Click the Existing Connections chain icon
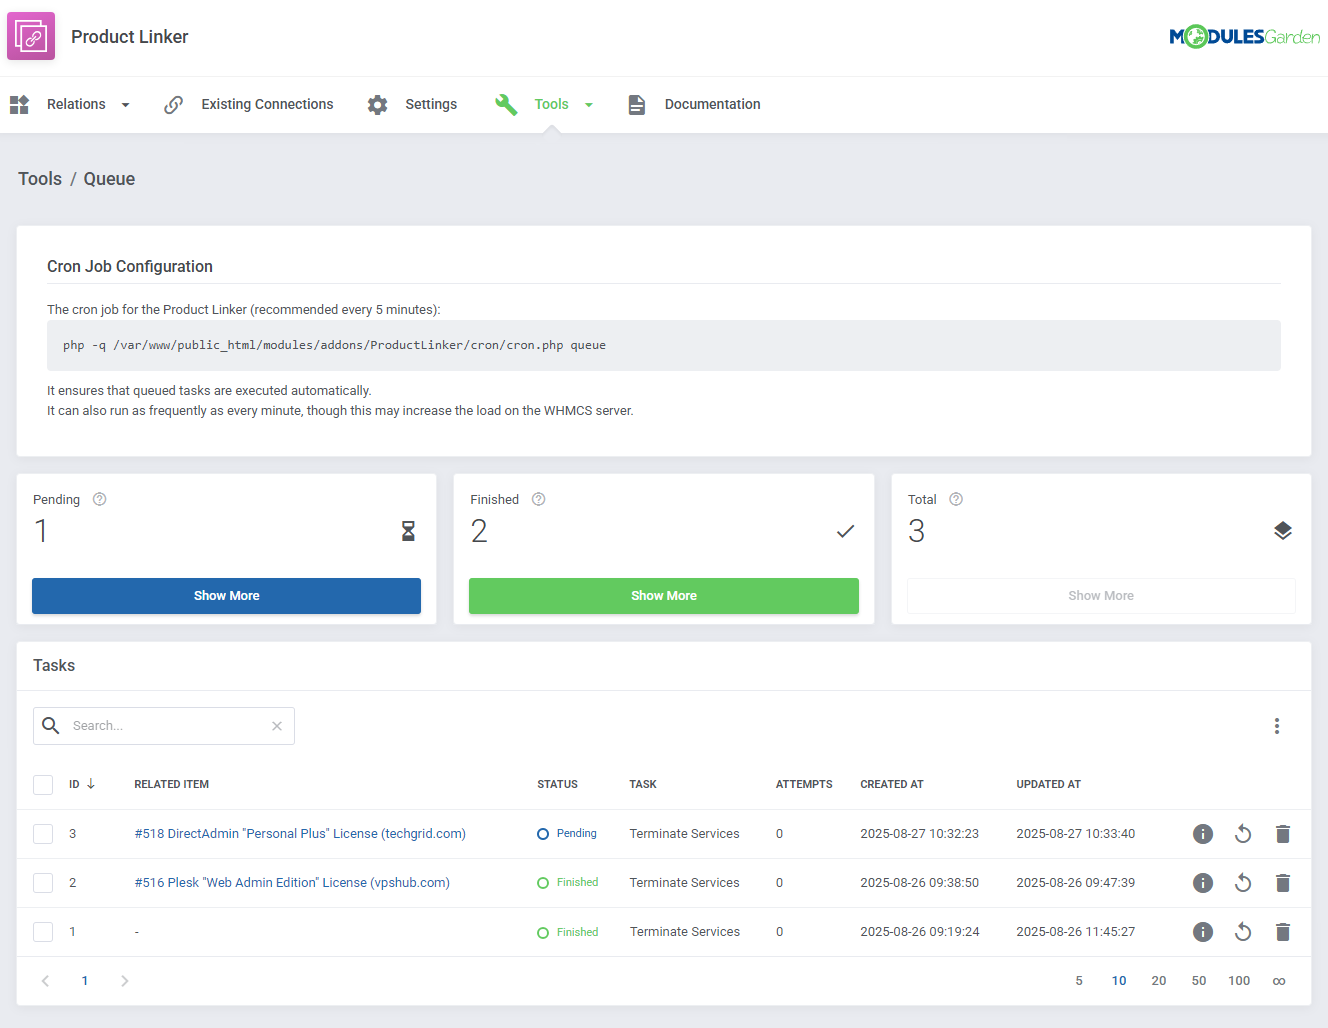The image size is (1328, 1028). [x=174, y=104]
